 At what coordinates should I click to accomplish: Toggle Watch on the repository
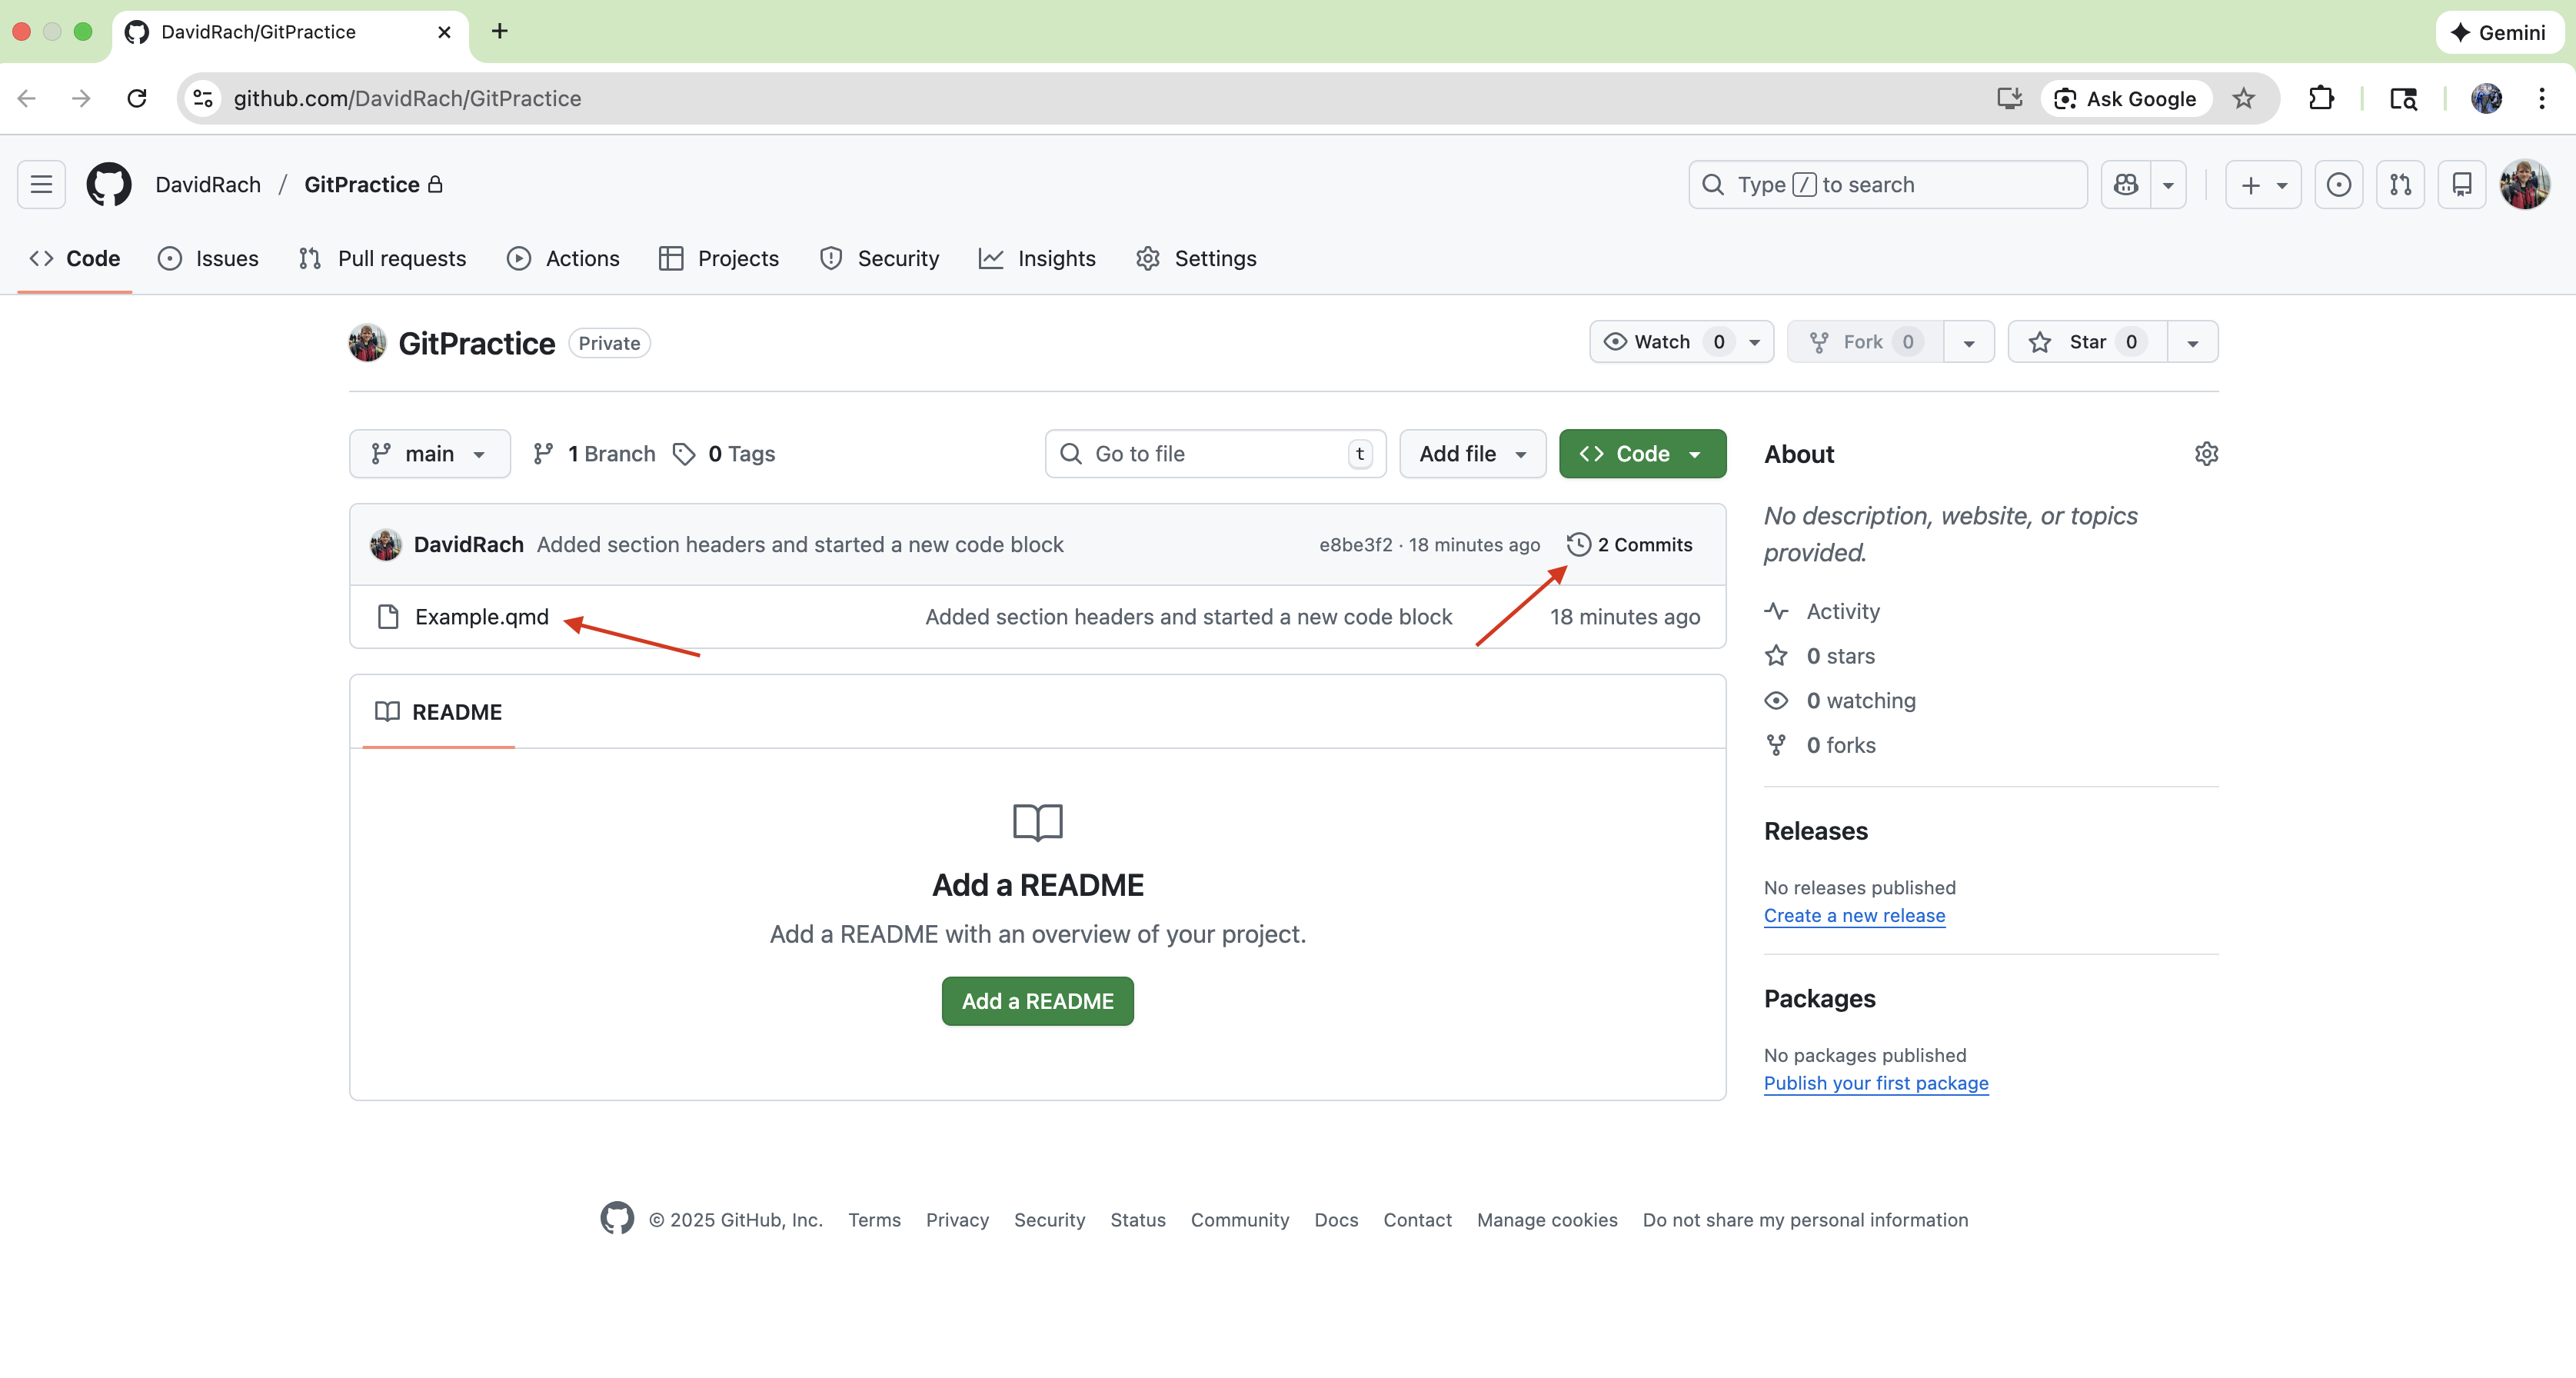point(1662,342)
